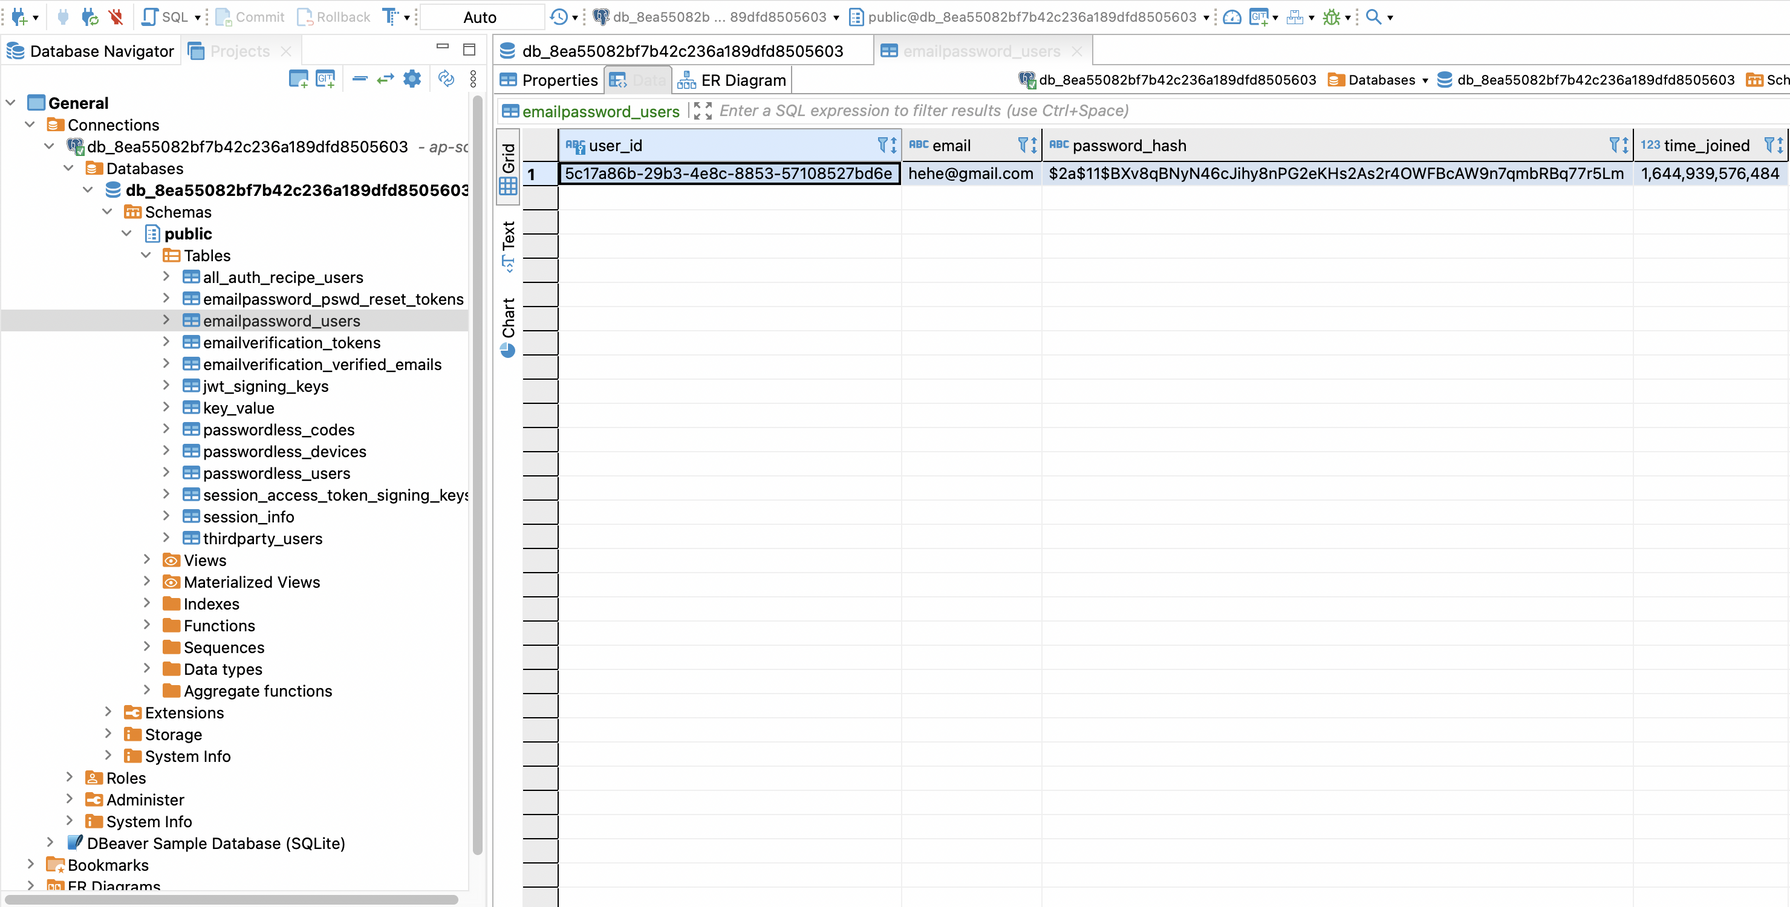
Task: Click the DBeaver Sample Database entry
Action: pyautogui.click(x=215, y=843)
